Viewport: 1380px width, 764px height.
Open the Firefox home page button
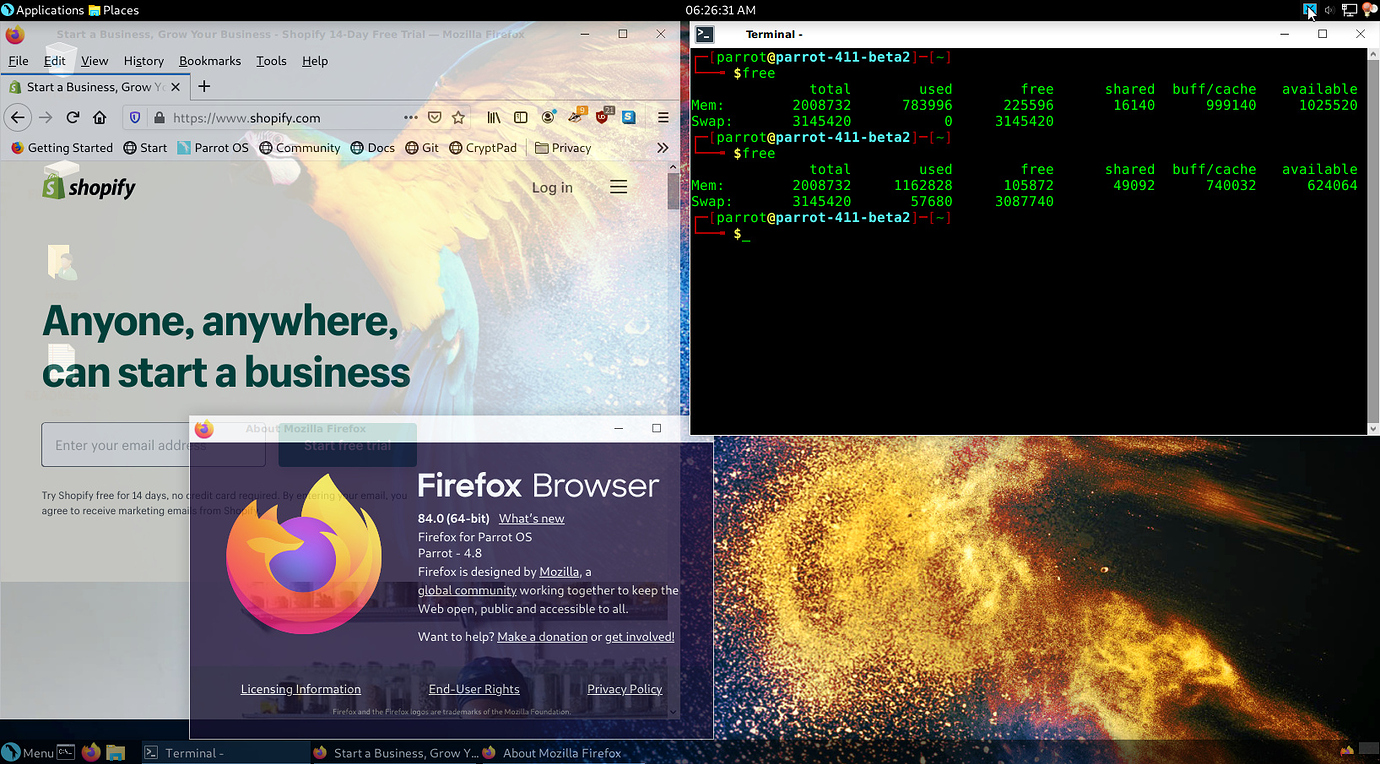point(99,117)
